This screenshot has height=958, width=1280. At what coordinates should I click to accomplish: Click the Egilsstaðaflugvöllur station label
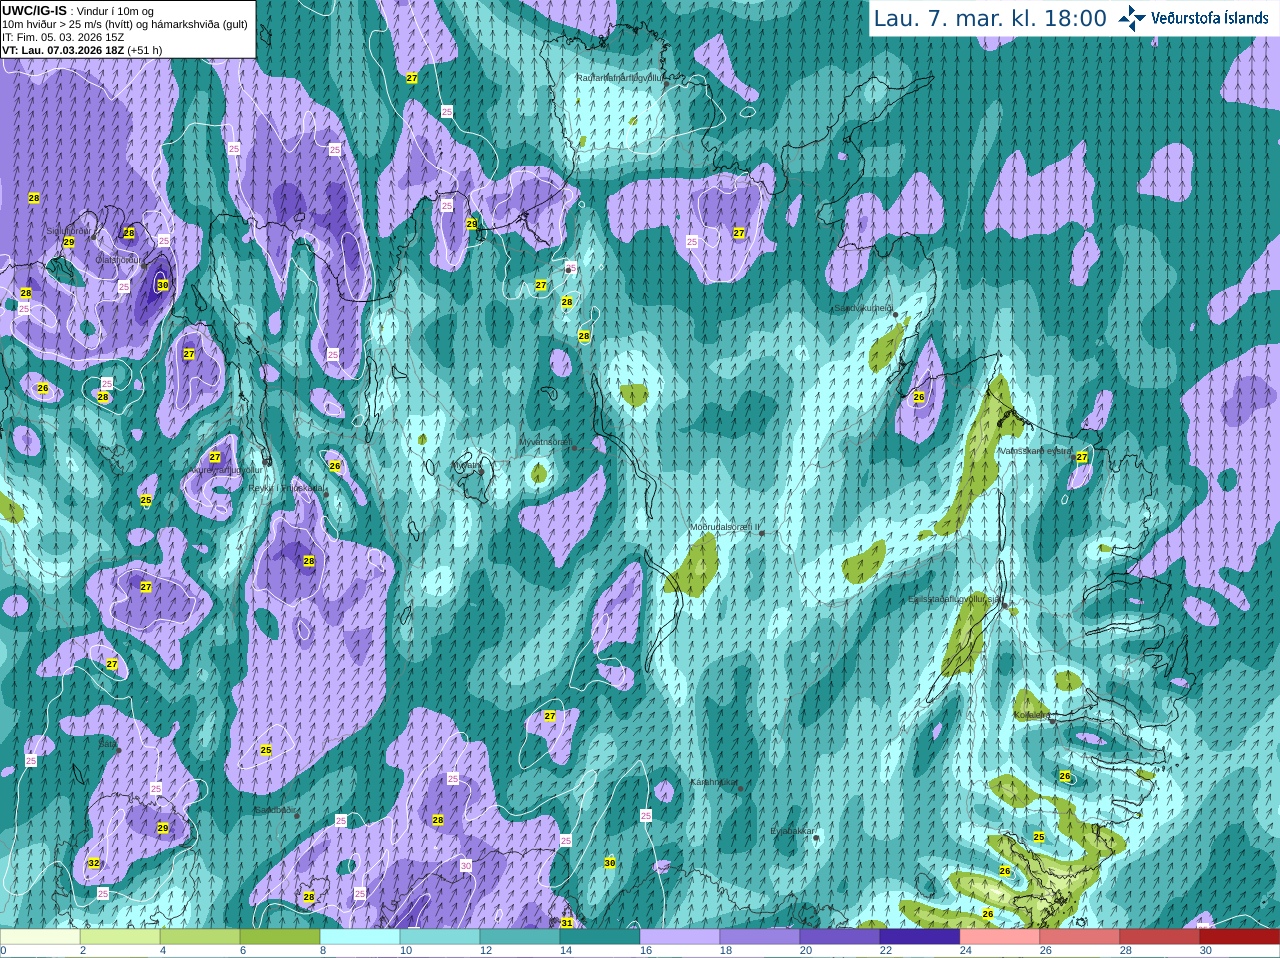point(955,598)
